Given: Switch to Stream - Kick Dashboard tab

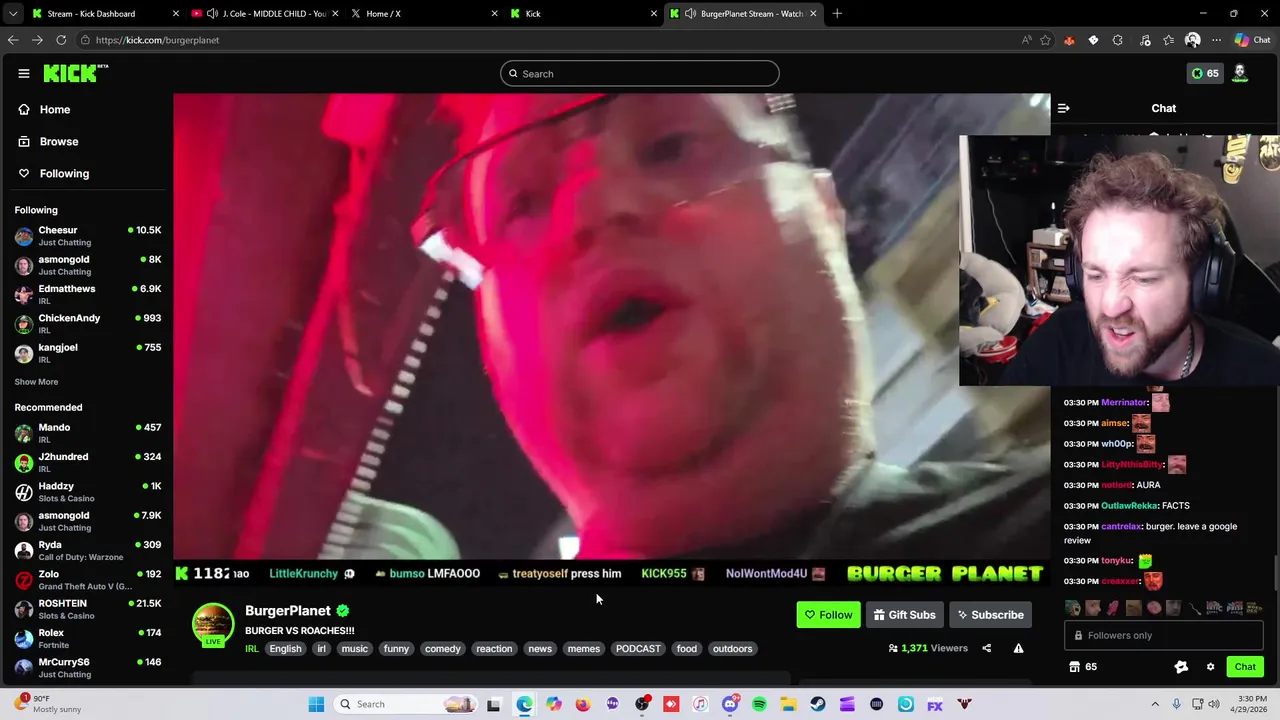Looking at the screenshot, I should 106,13.
